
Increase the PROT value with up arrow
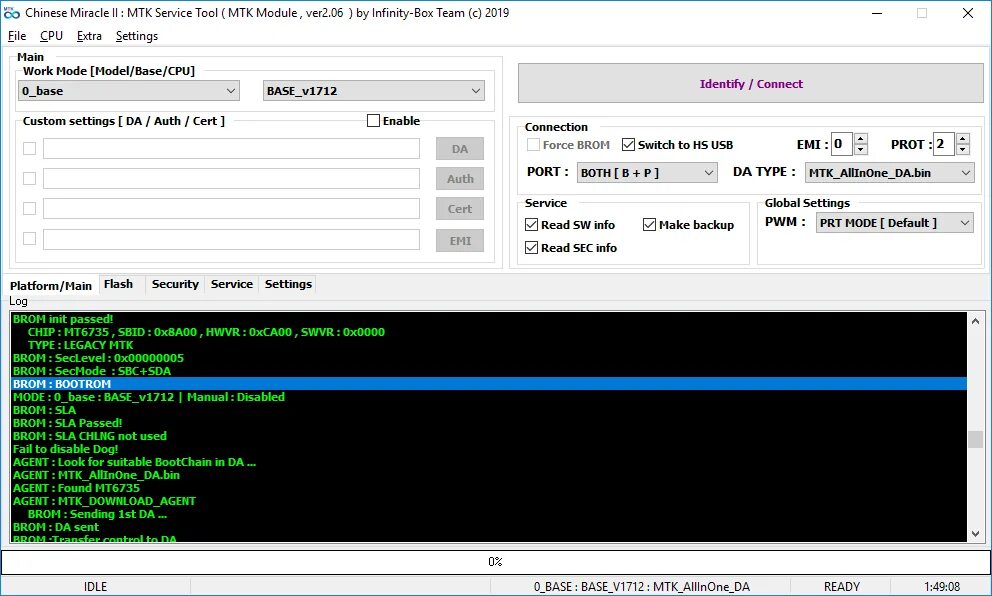point(963,139)
